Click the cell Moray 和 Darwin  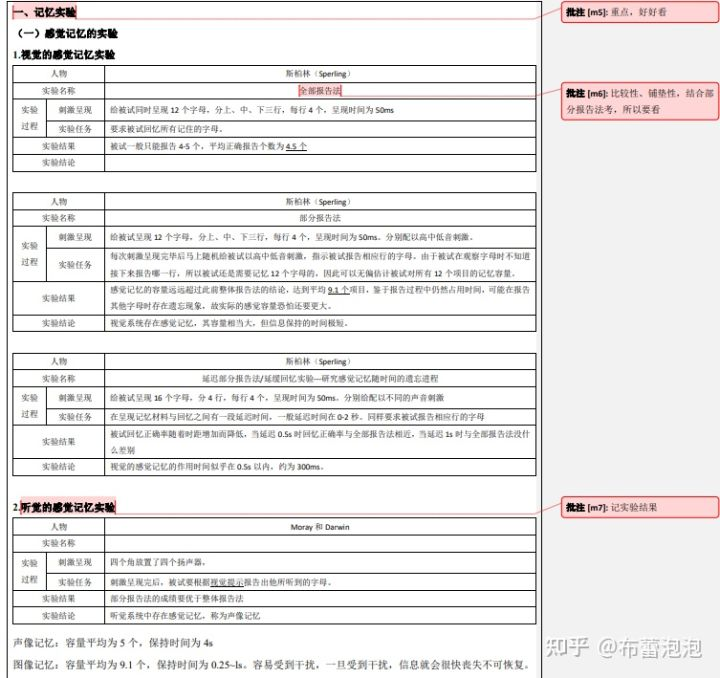coord(320,527)
